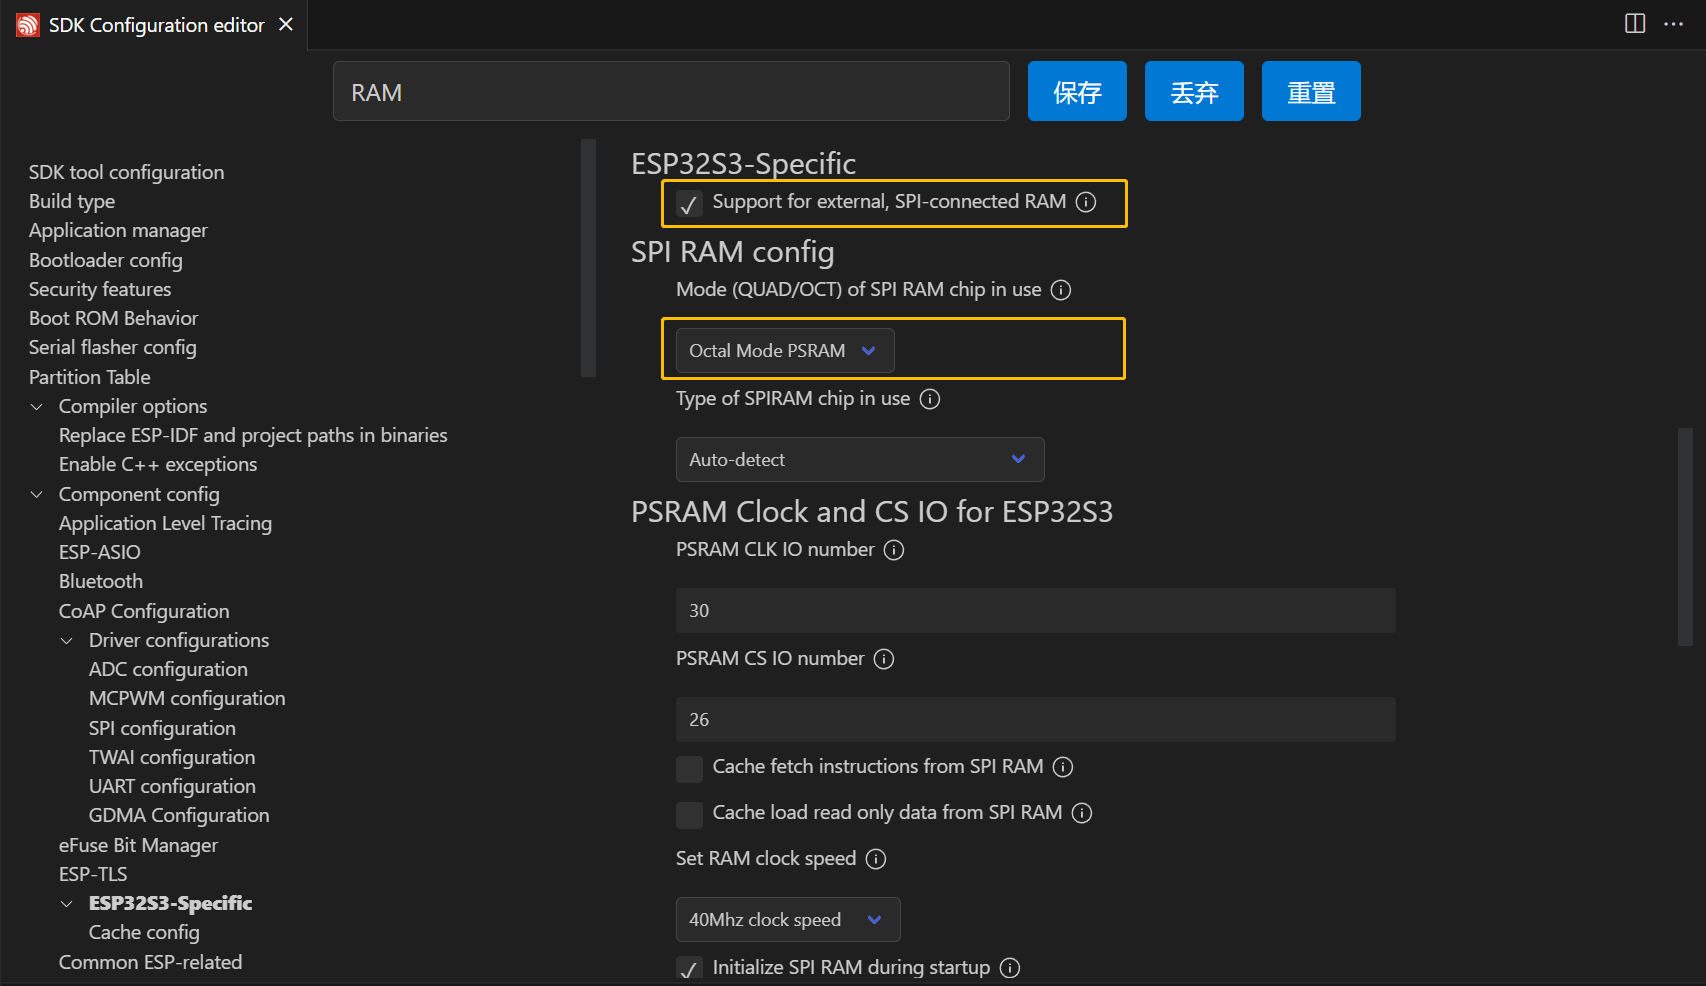Click the ESP-IDF icon on the editor tab
1706x986 pixels.
[x=27, y=25]
